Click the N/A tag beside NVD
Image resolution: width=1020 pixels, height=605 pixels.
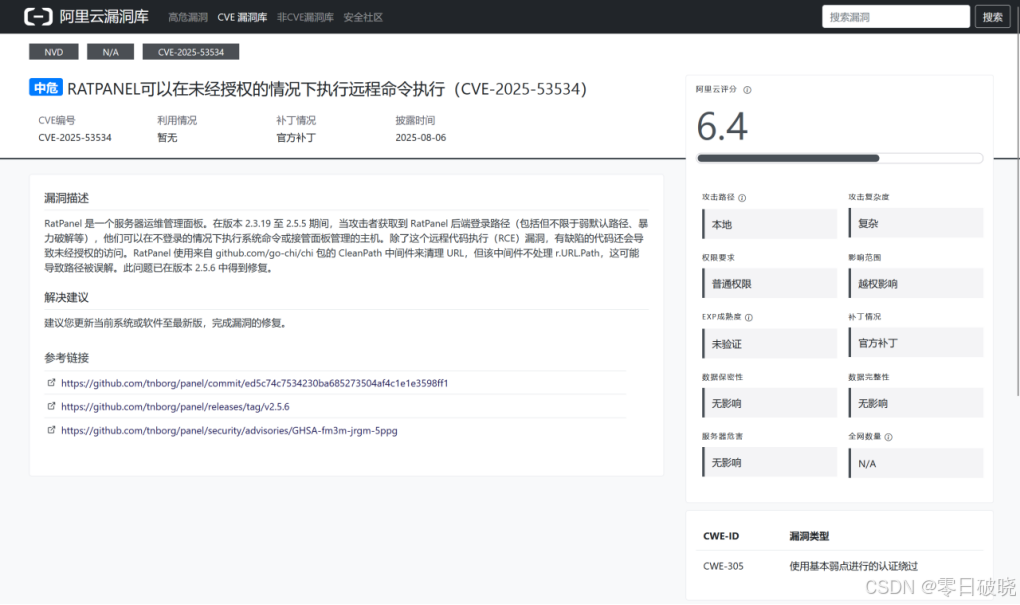[111, 52]
